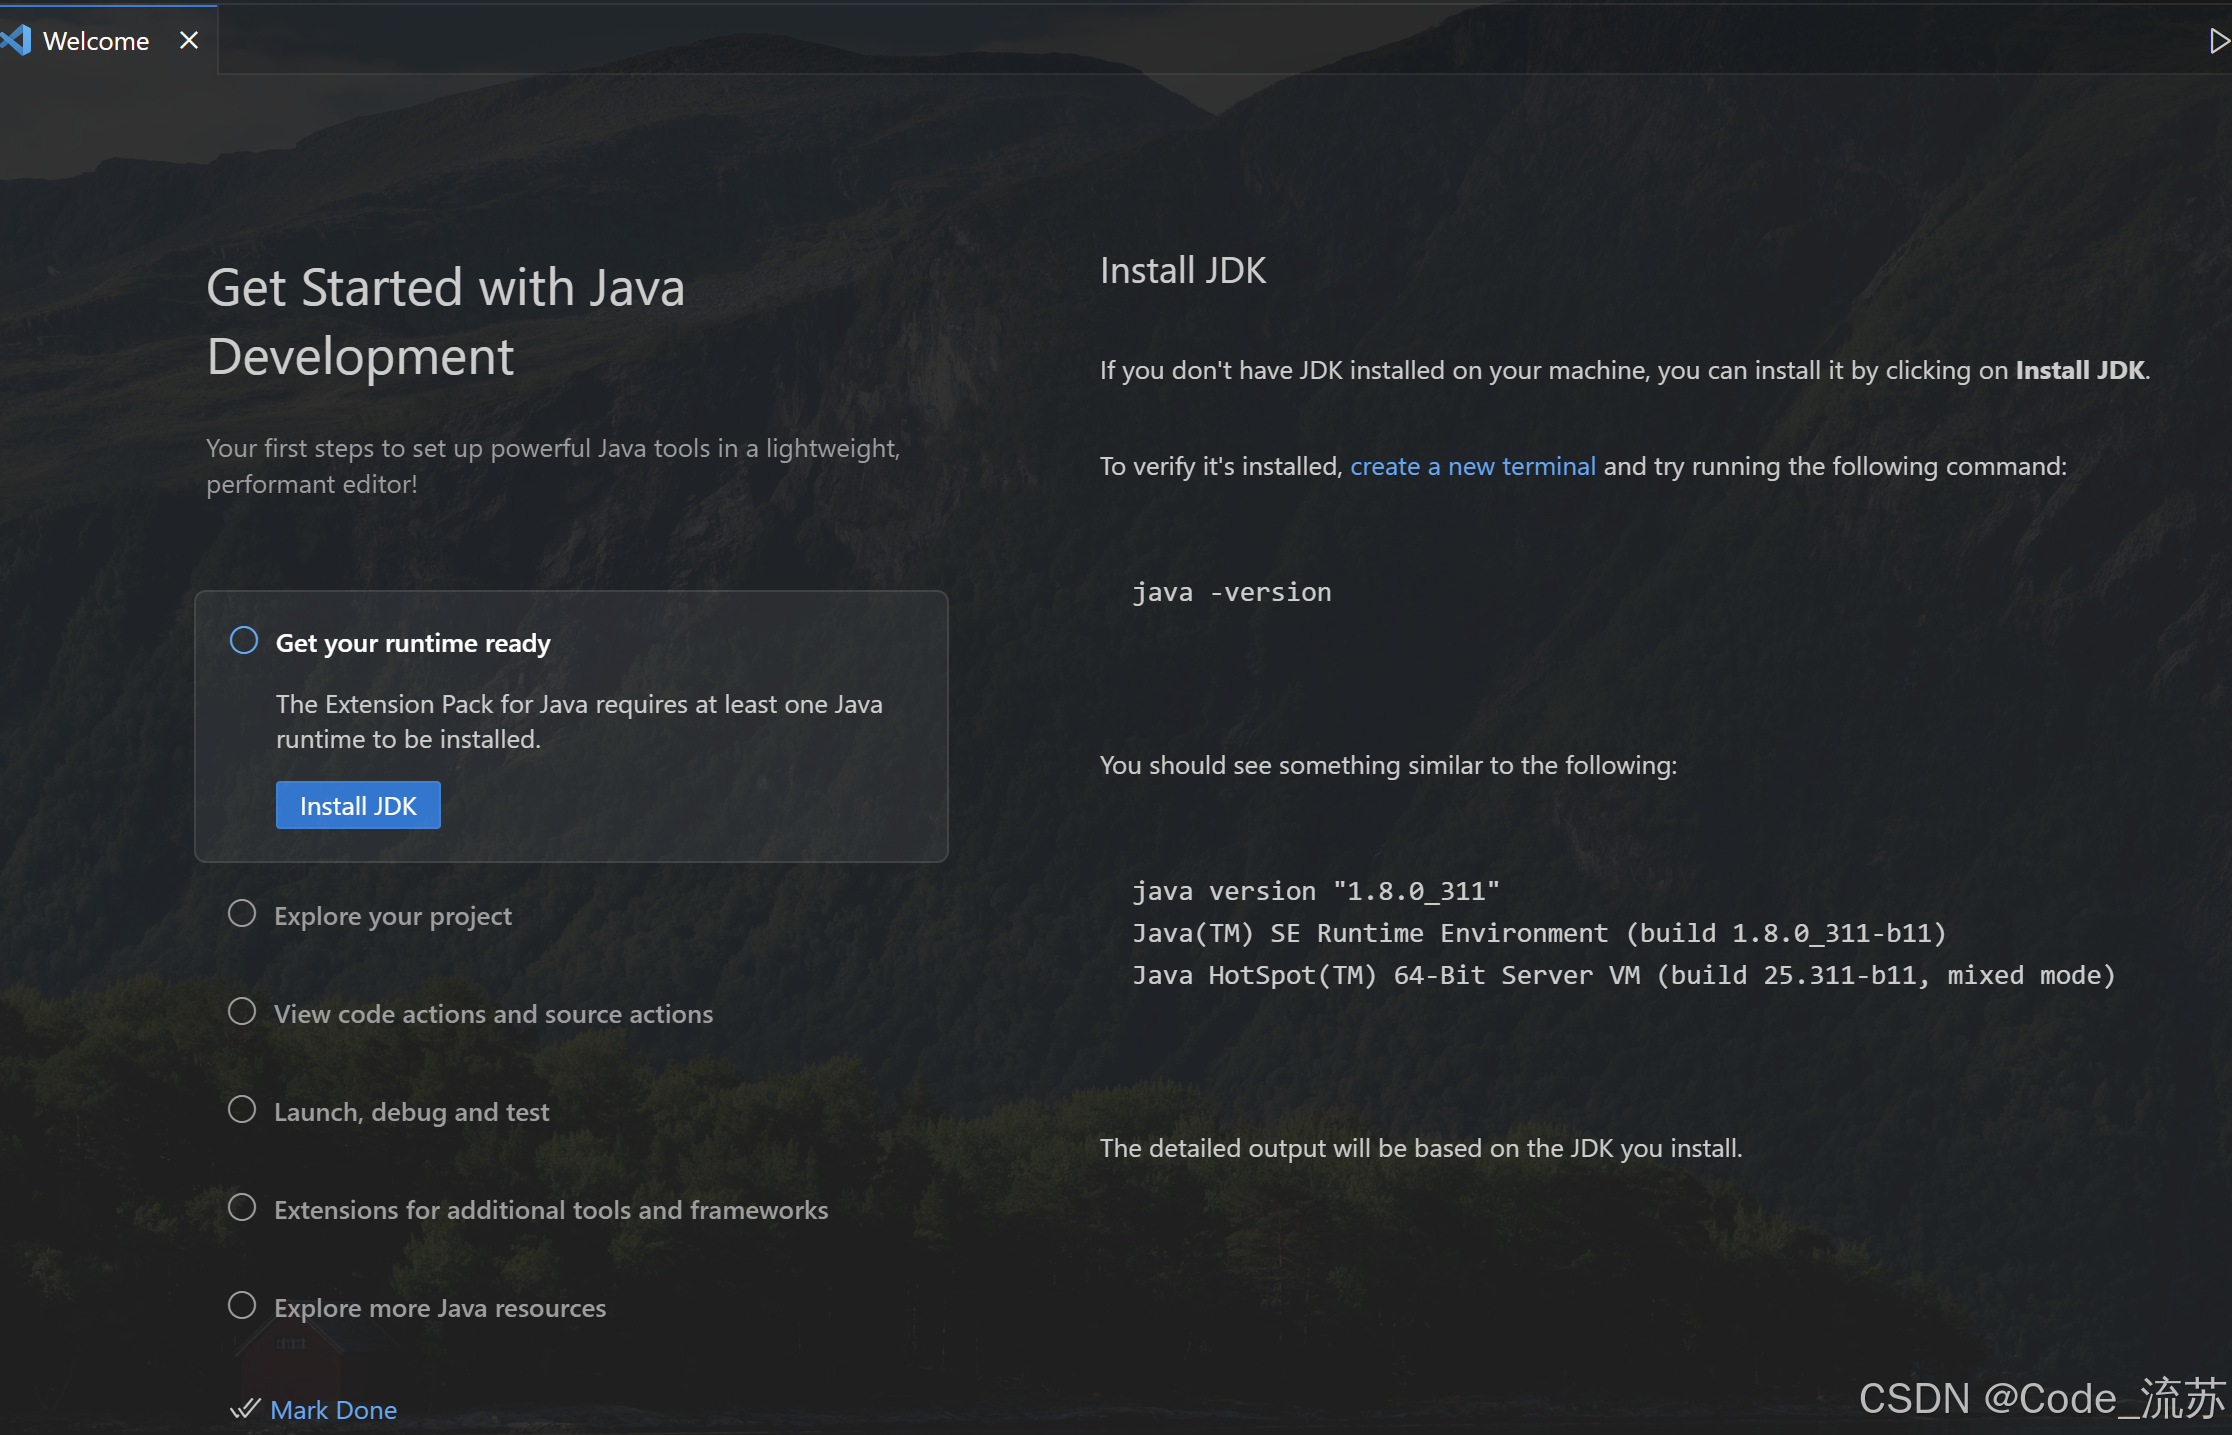Click the Mark Done link
The width and height of the screenshot is (2232, 1435).
pos(333,1410)
